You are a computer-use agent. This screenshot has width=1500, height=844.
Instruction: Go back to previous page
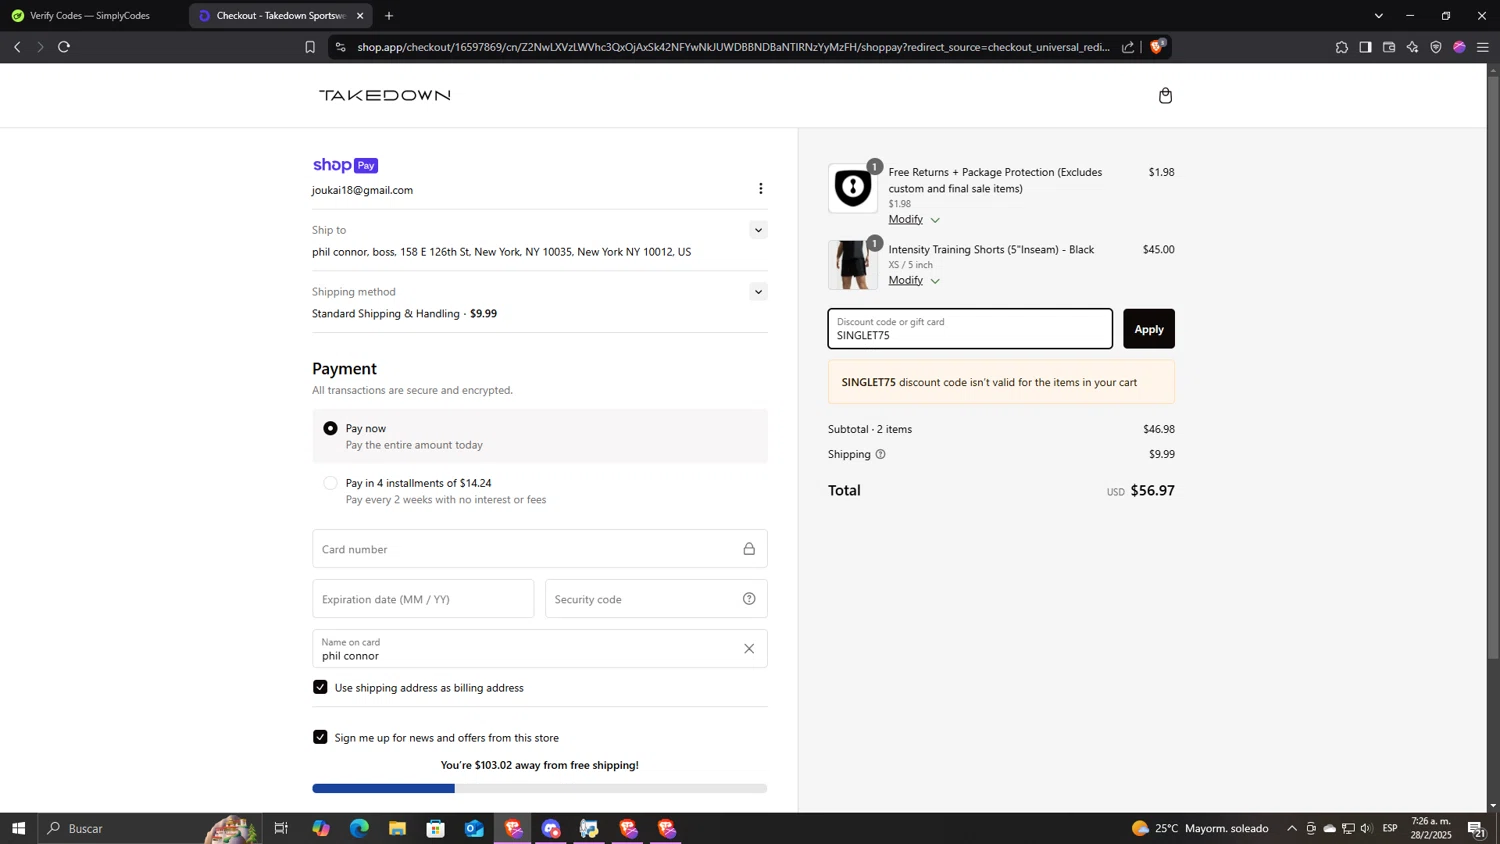point(17,47)
